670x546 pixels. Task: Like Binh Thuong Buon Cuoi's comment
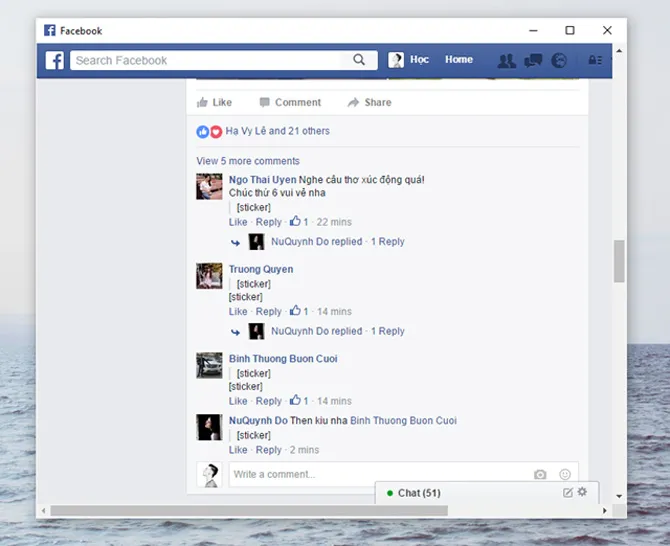238,401
